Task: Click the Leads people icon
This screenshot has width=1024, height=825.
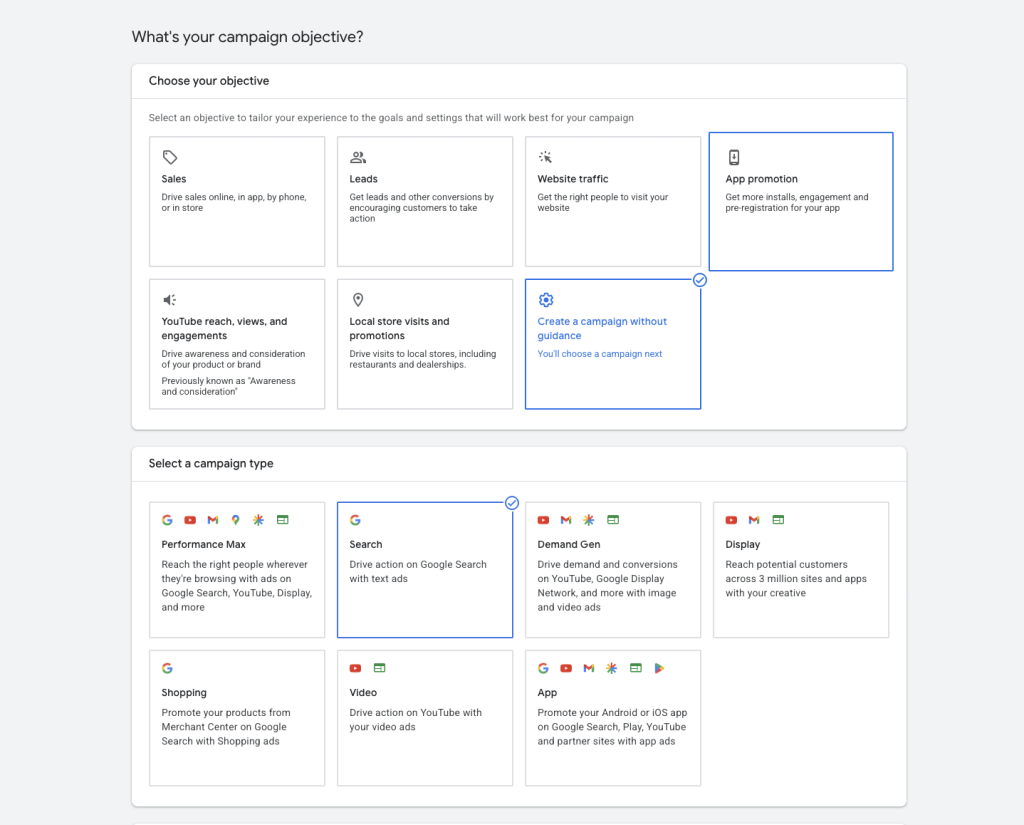Action: tap(357, 157)
